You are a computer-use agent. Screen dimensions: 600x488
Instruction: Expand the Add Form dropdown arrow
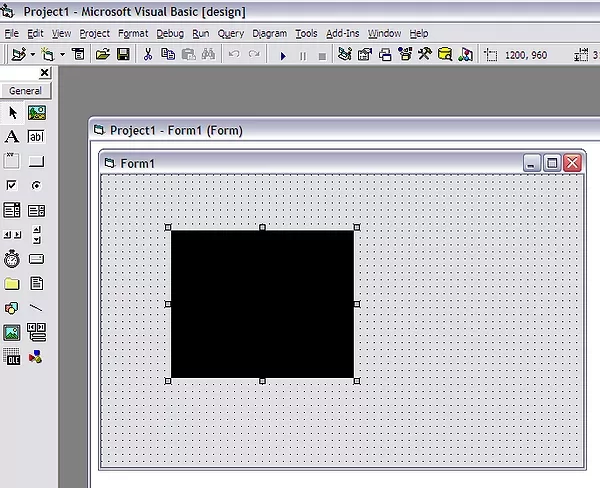[62, 55]
